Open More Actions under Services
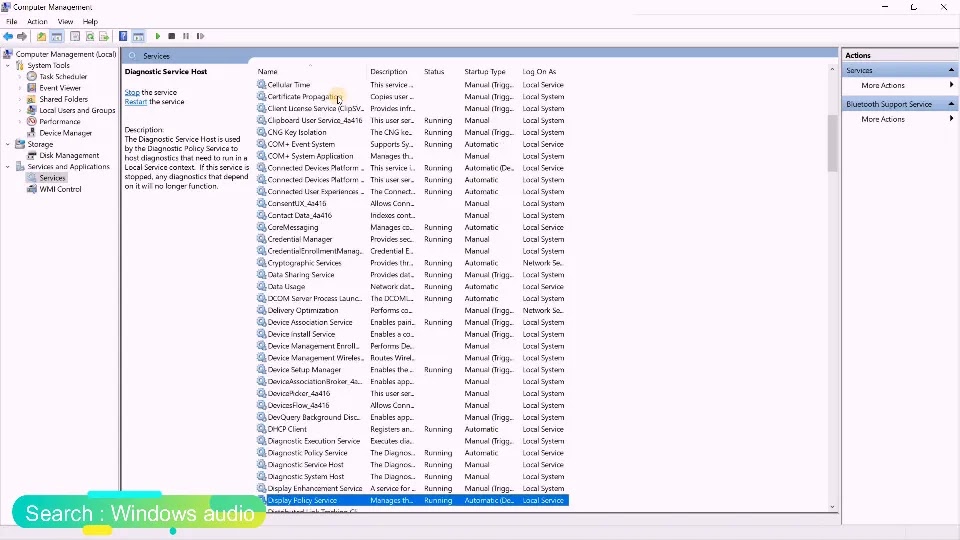This screenshot has height=540, width=960. [882, 85]
